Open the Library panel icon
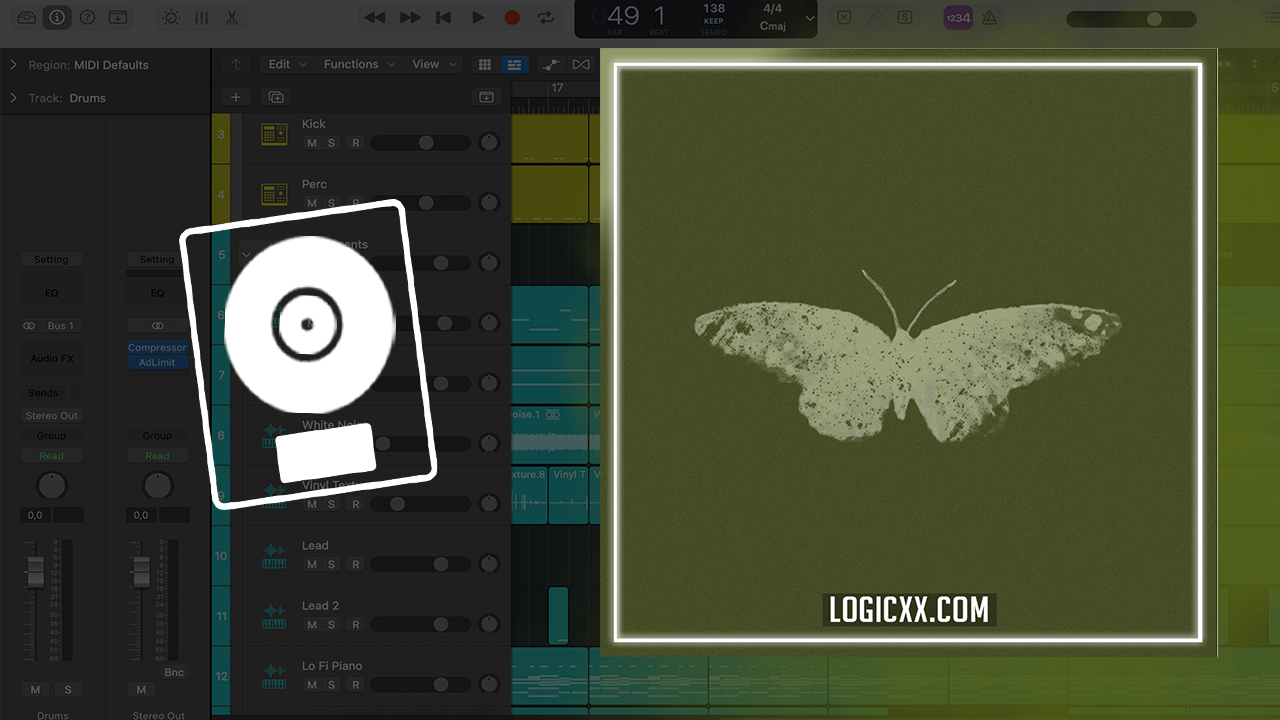The width and height of the screenshot is (1280, 720). click(x=27, y=17)
